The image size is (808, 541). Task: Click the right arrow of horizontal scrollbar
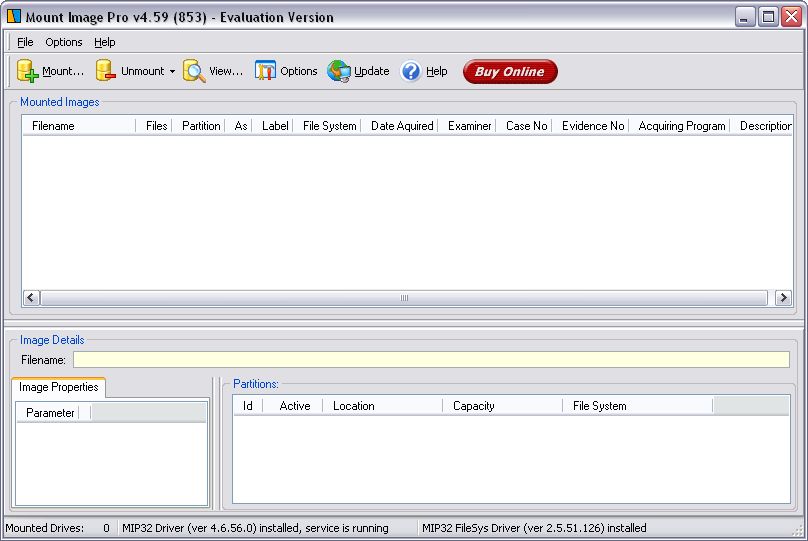783,298
